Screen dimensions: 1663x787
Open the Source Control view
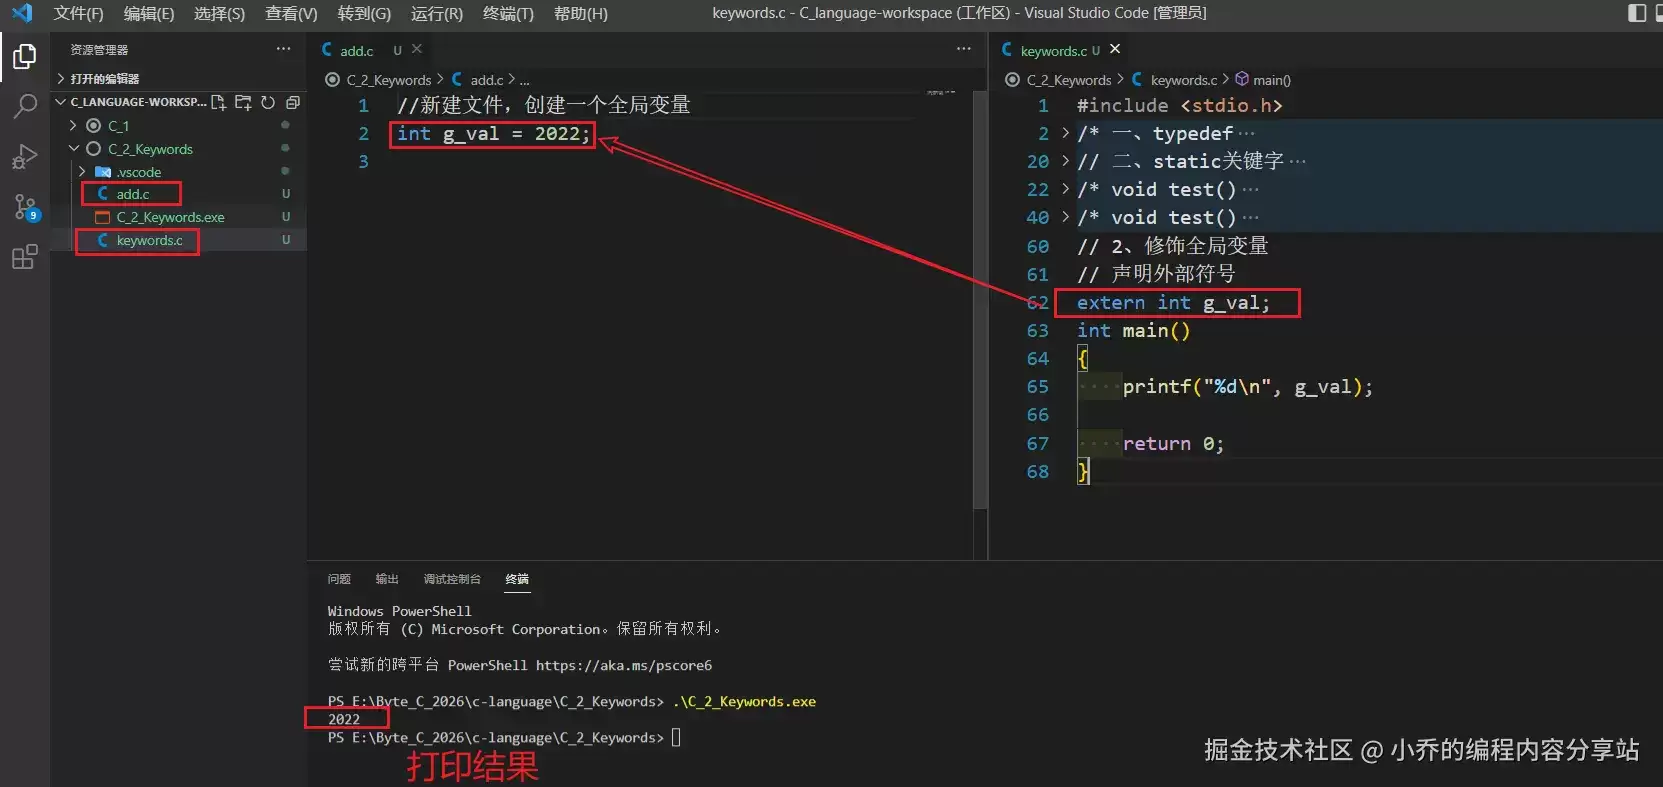(25, 207)
